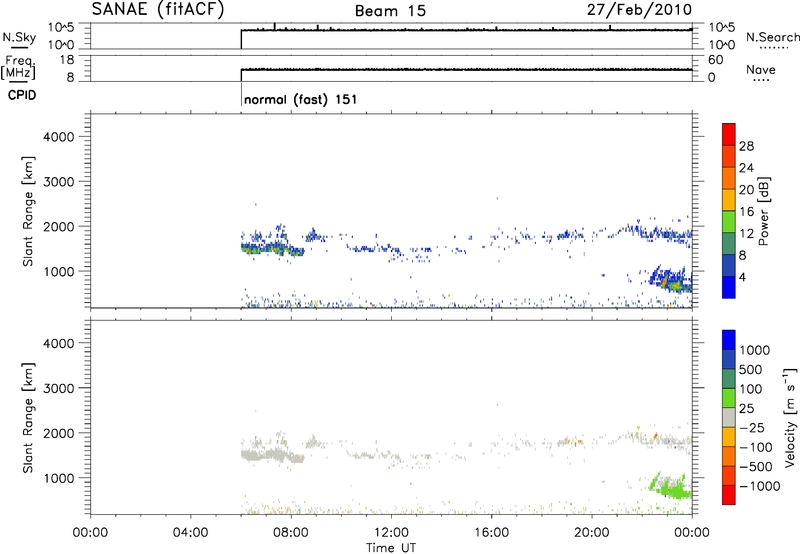Click the "Power [dB]" colorbar label

(764, 211)
